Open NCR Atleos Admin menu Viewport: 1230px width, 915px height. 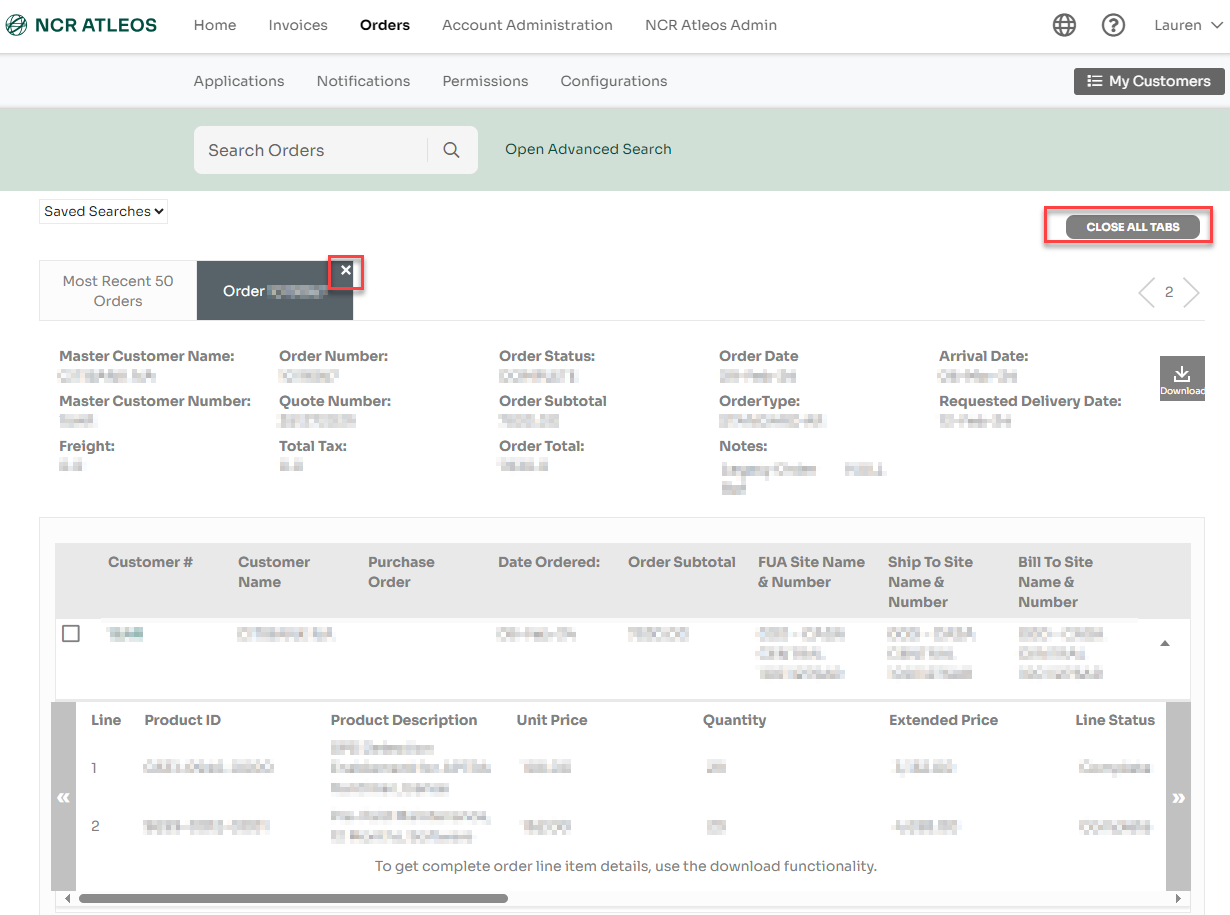[711, 25]
